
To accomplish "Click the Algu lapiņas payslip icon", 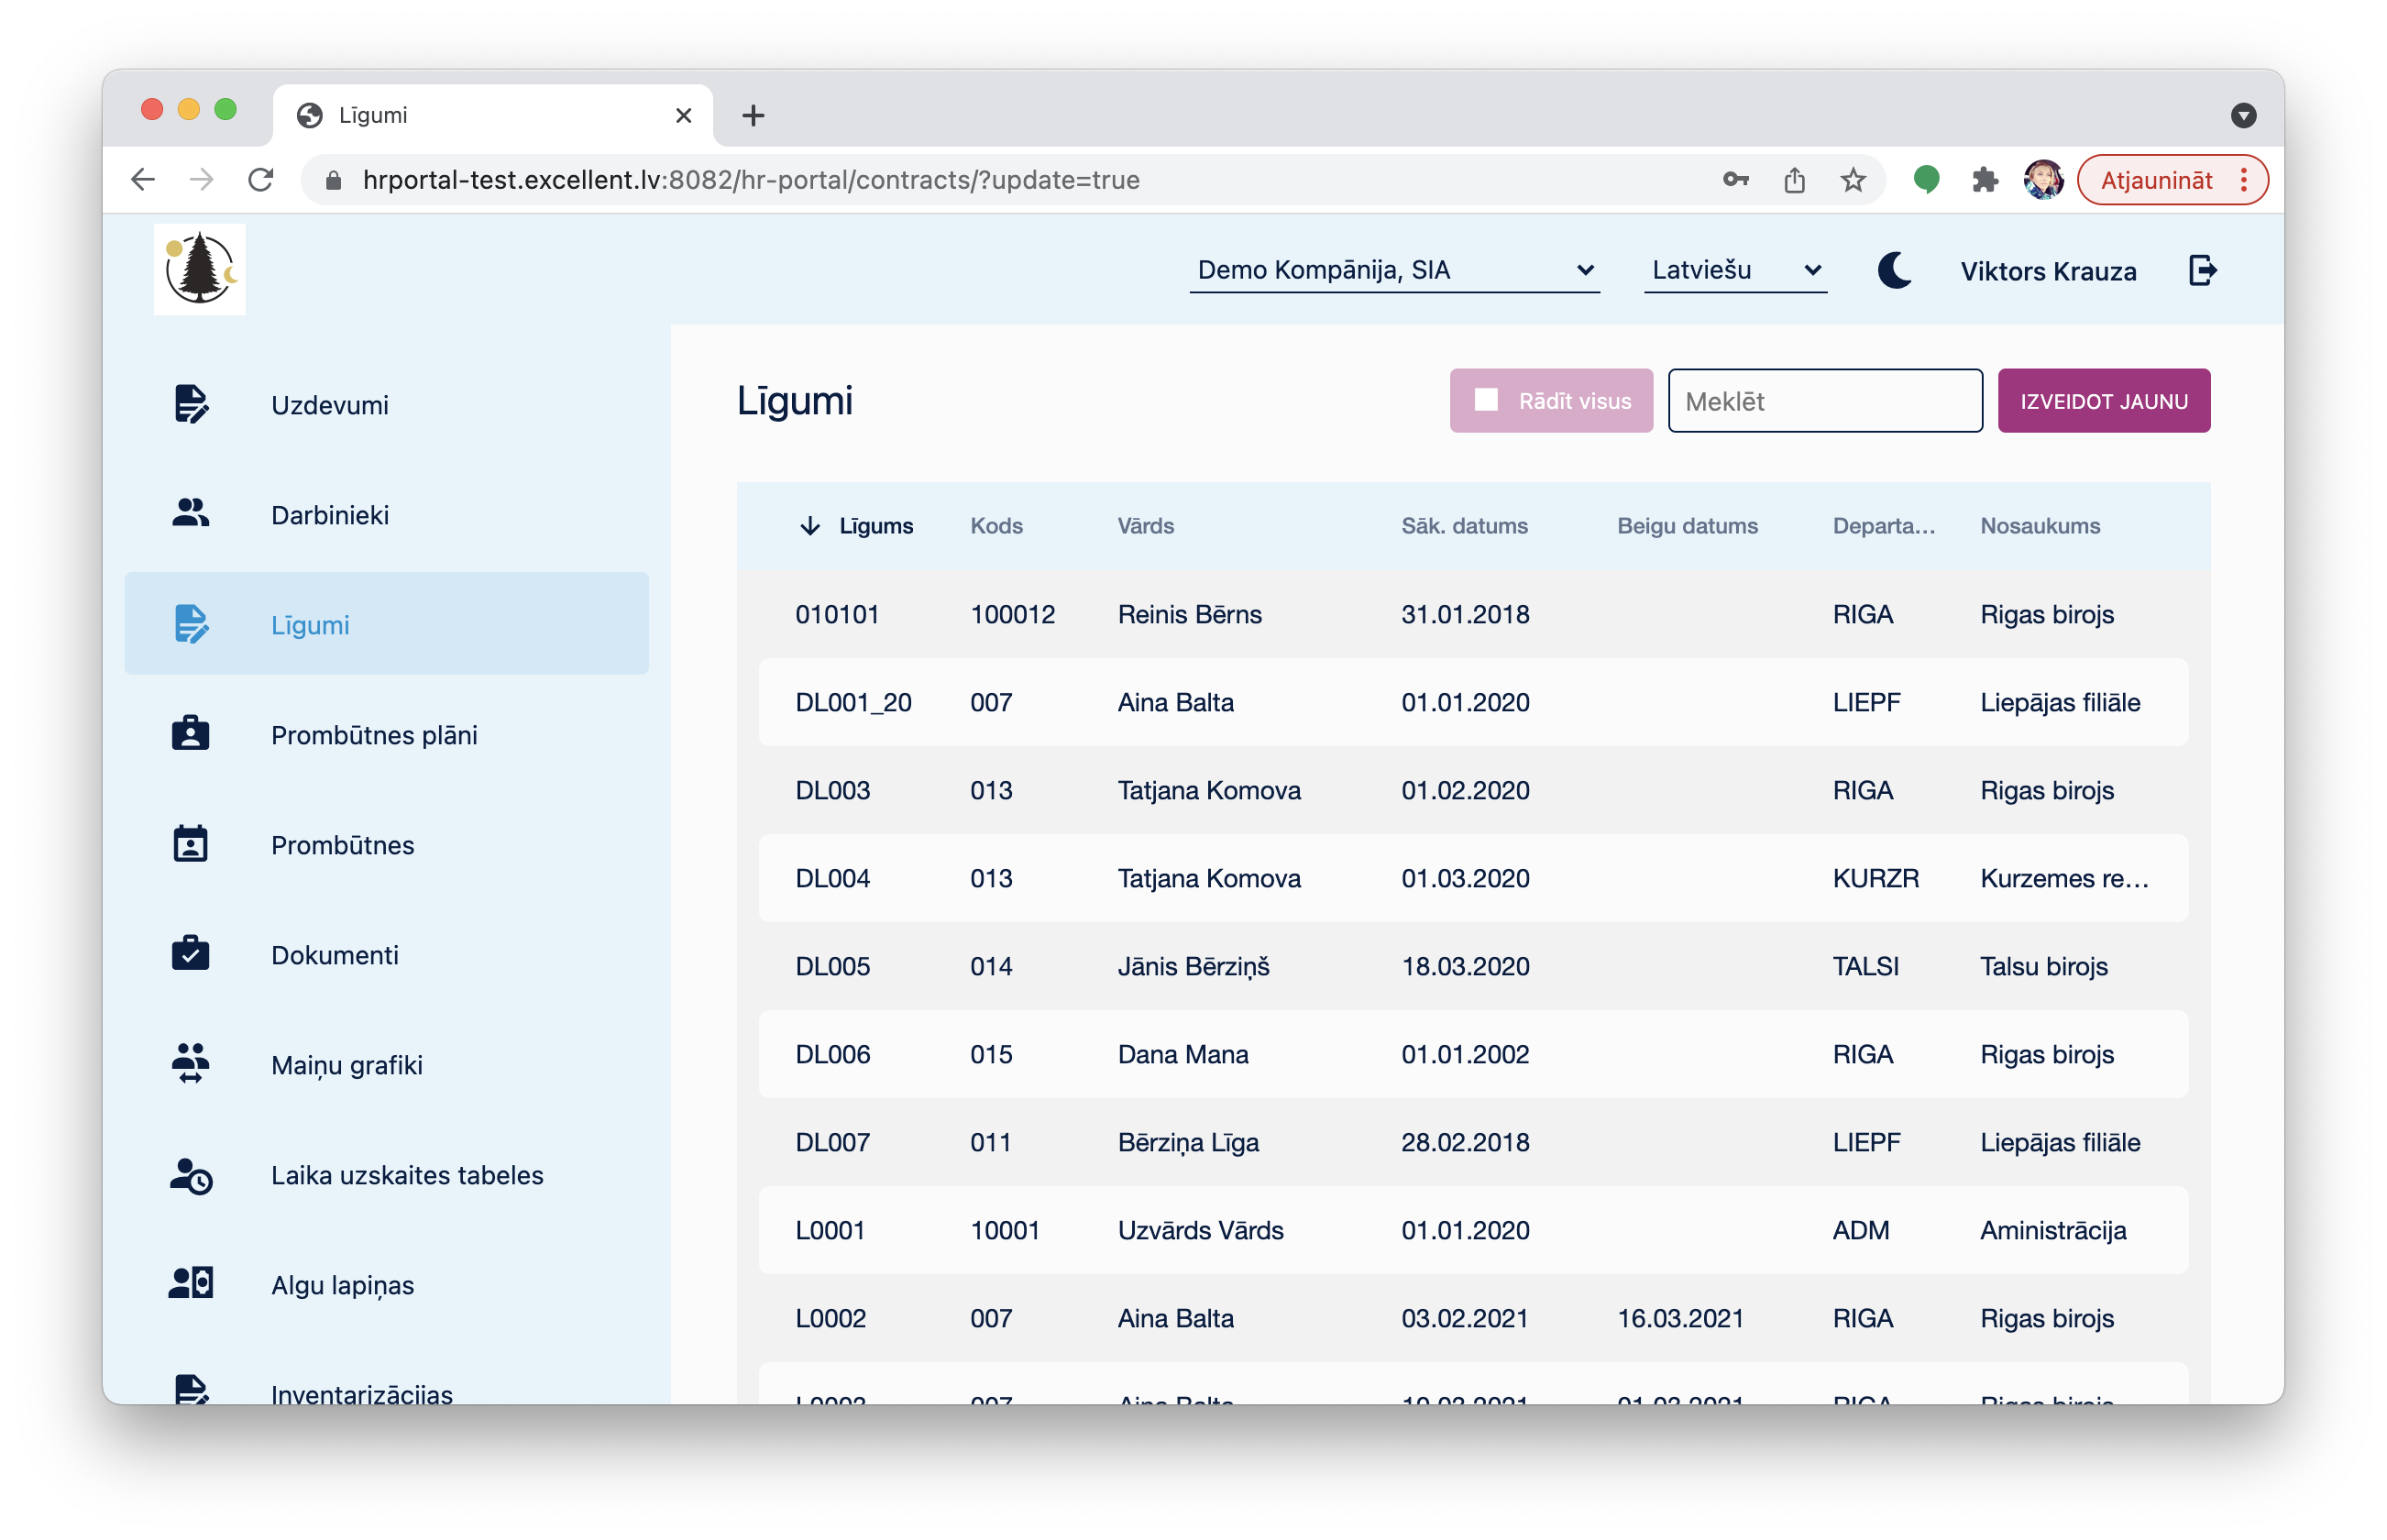I will click(x=190, y=1284).
